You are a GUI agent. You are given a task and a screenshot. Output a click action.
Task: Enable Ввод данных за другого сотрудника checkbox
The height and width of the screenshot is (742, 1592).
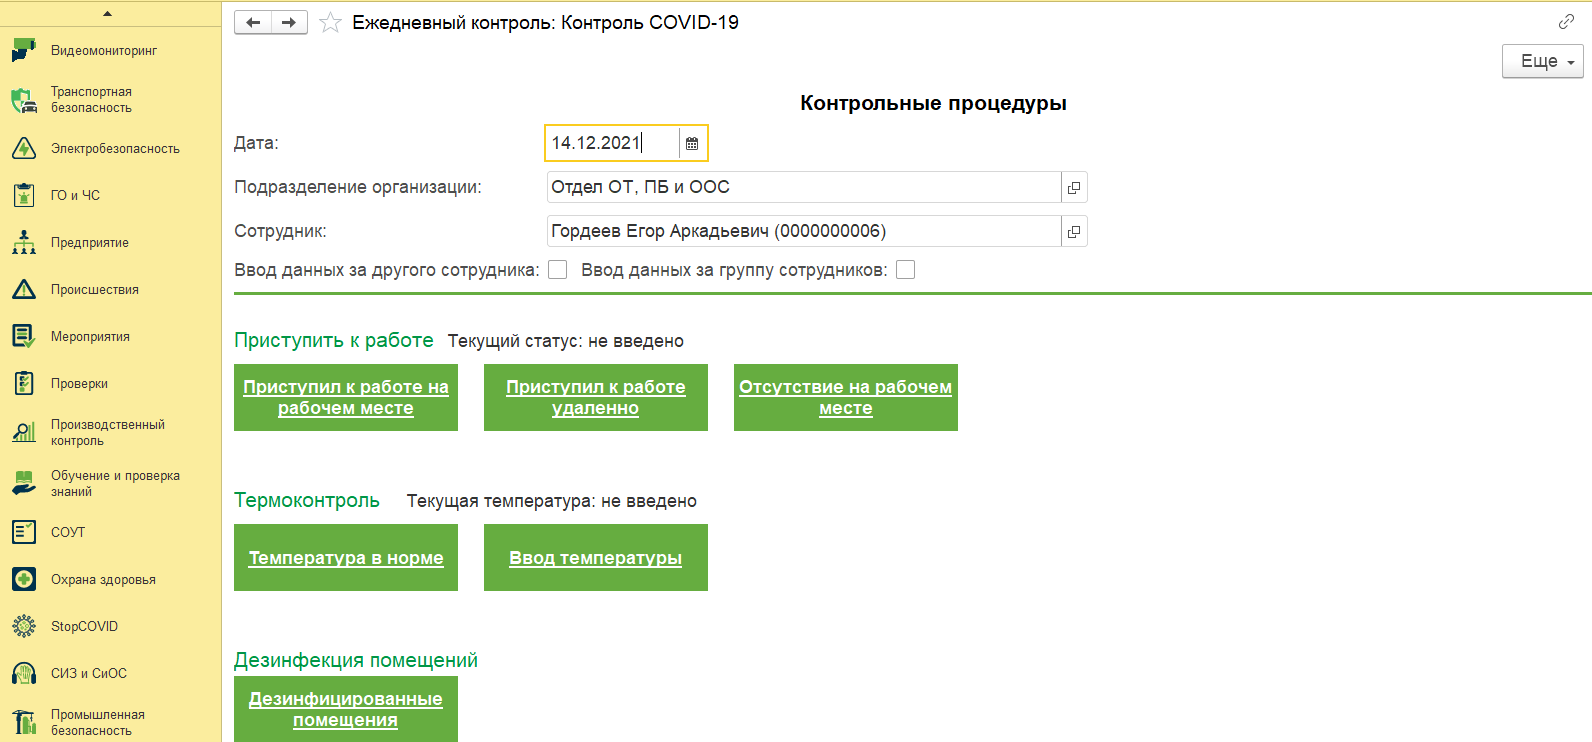pyautogui.click(x=558, y=270)
